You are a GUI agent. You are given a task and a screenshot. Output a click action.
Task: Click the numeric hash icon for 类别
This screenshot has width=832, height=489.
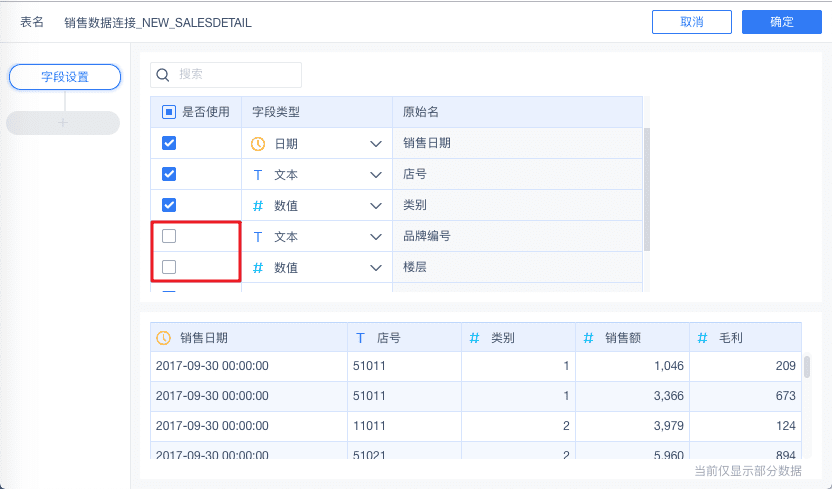(257, 206)
